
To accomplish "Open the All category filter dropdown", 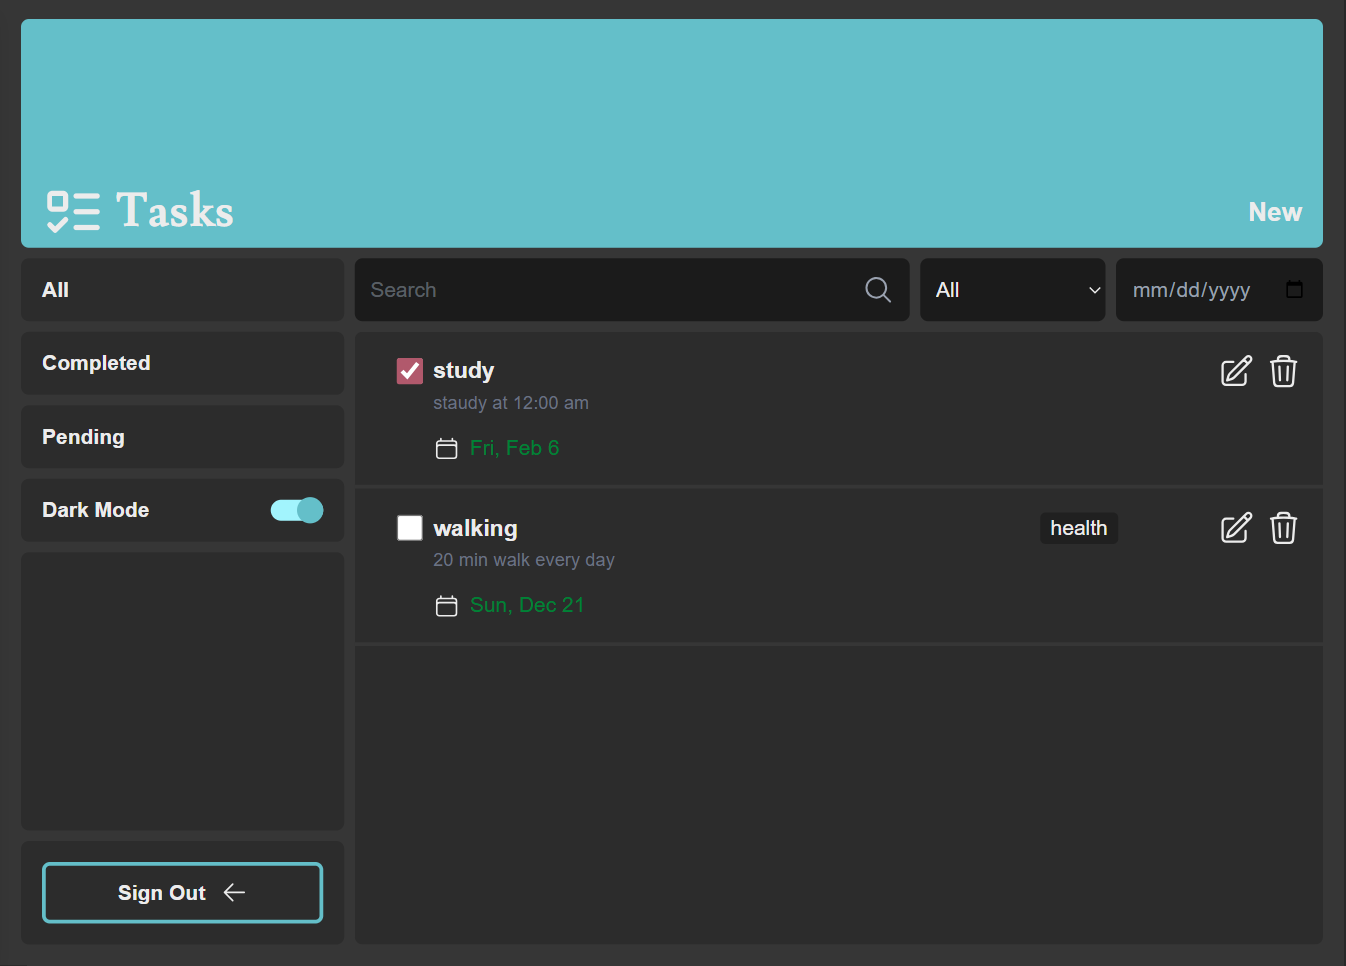I will (1012, 290).
